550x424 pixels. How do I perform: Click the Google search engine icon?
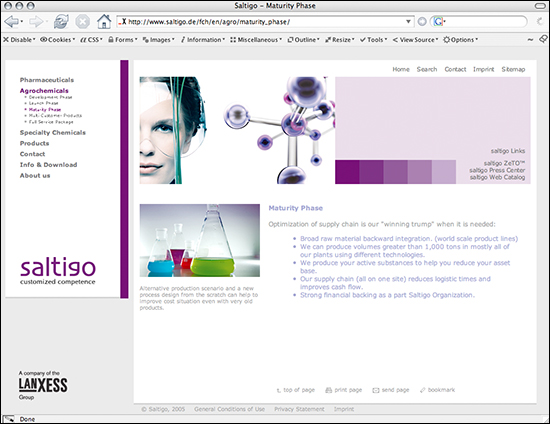[x=438, y=22]
